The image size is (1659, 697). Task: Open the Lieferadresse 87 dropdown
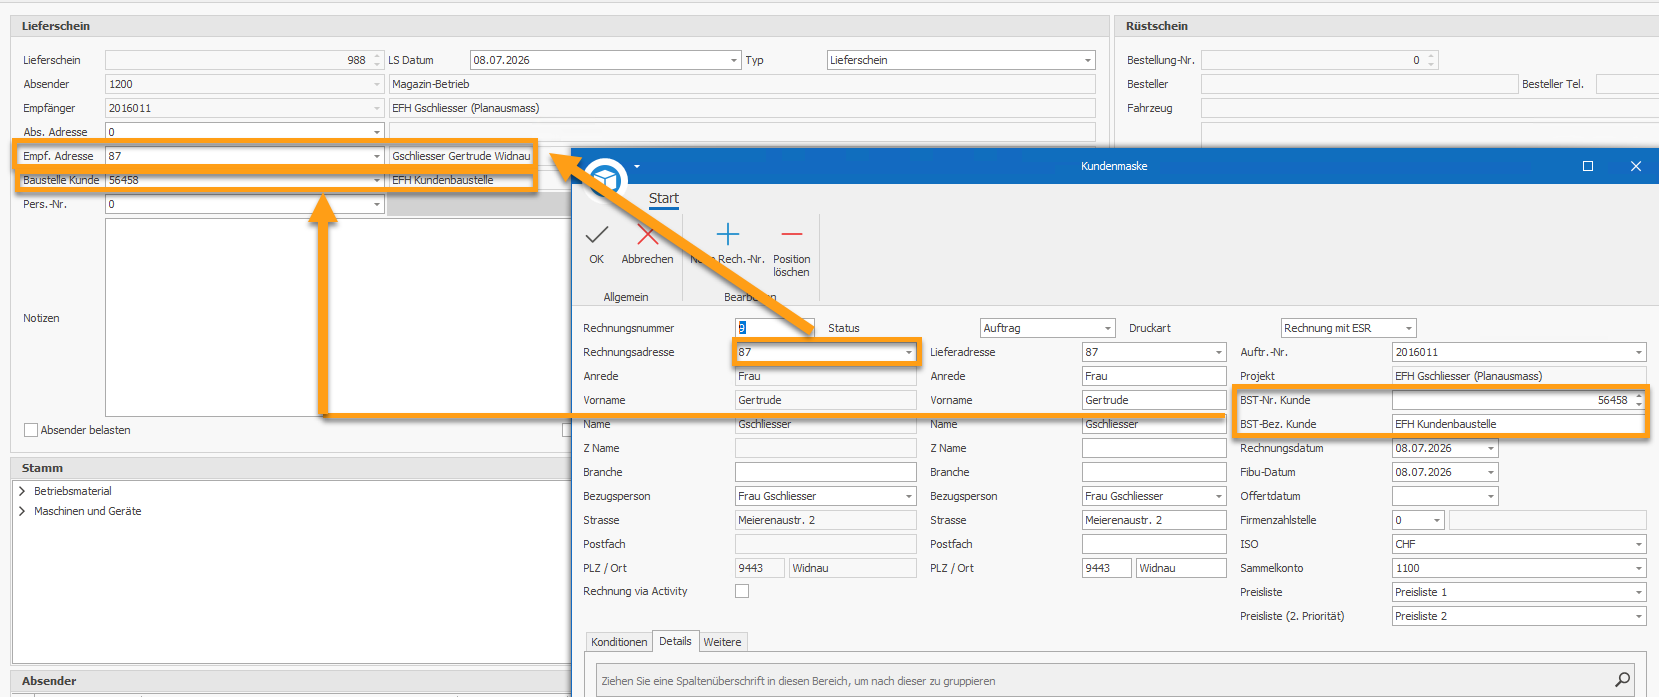click(x=1219, y=352)
